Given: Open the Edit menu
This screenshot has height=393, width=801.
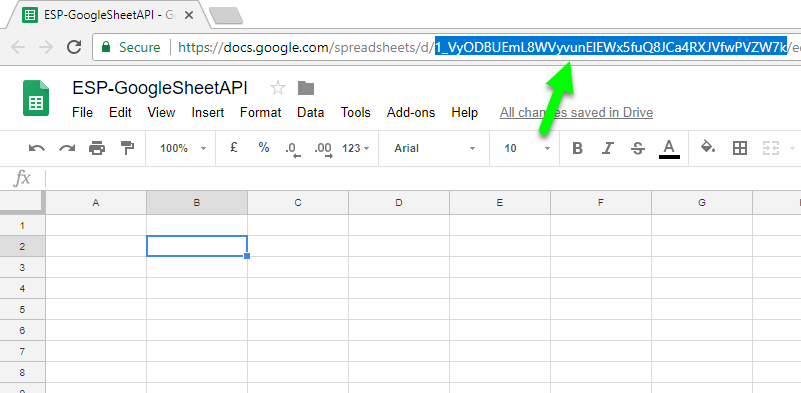Looking at the screenshot, I should (x=121, y=112).
